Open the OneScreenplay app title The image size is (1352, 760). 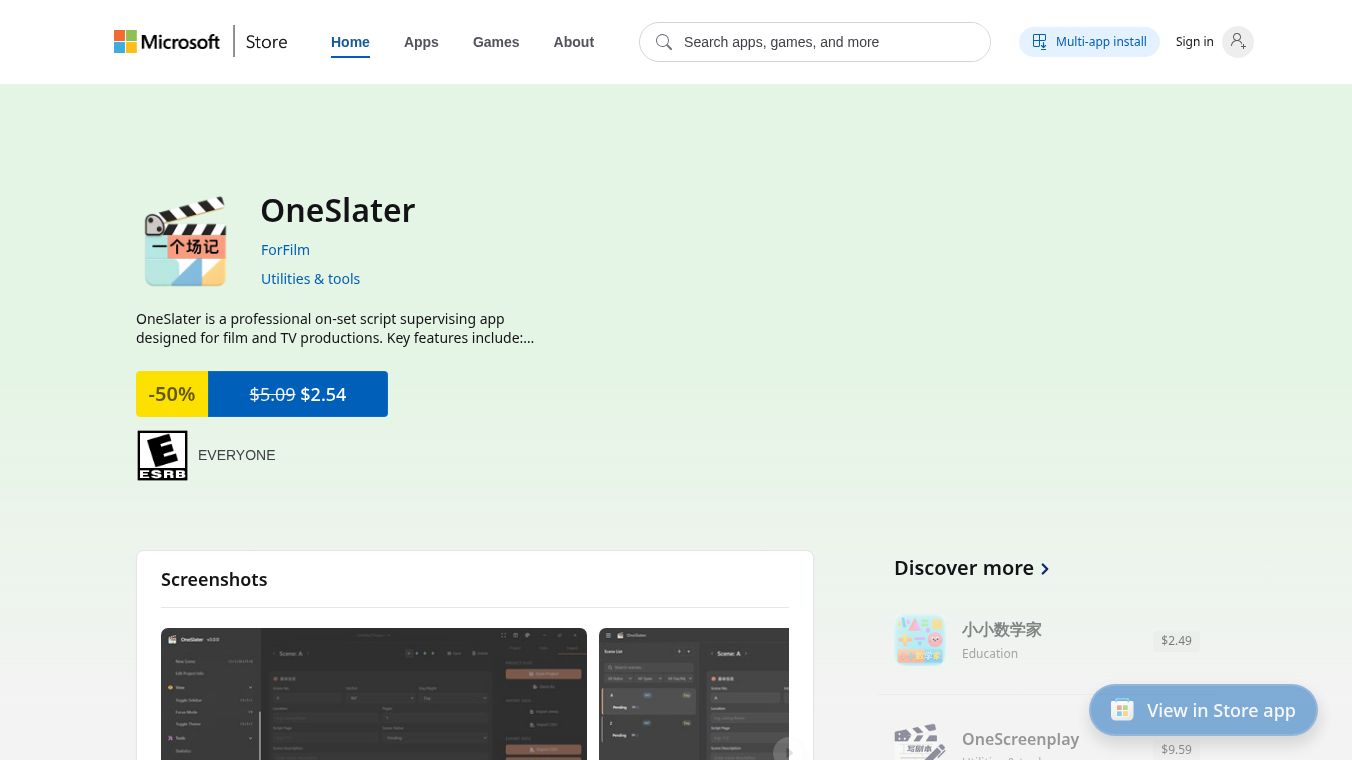(x=1020, y=739)
